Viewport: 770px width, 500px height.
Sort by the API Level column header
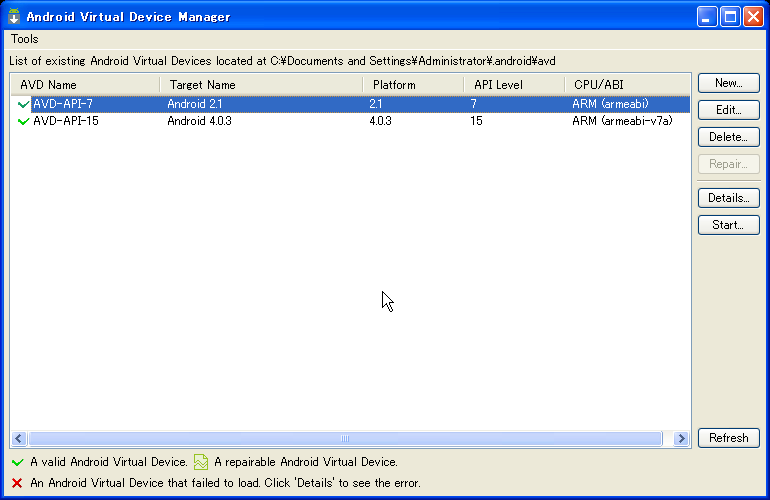tap(514, 85)
